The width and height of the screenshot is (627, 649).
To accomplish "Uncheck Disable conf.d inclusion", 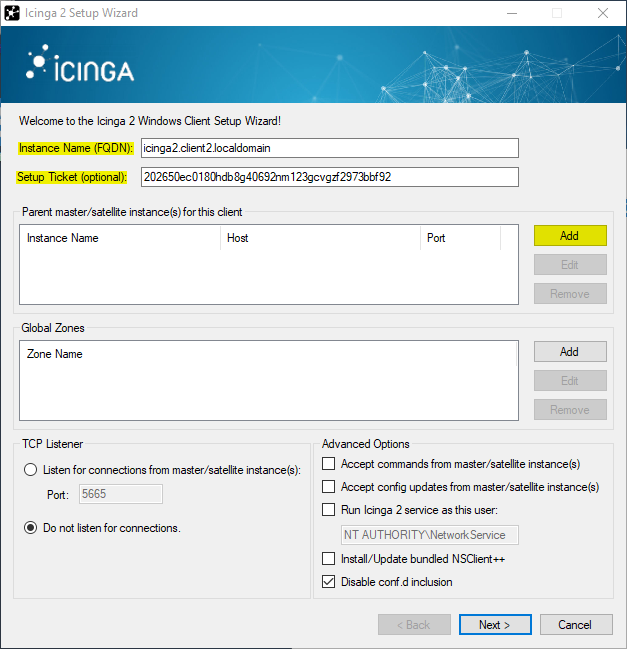I will point(329,582).
